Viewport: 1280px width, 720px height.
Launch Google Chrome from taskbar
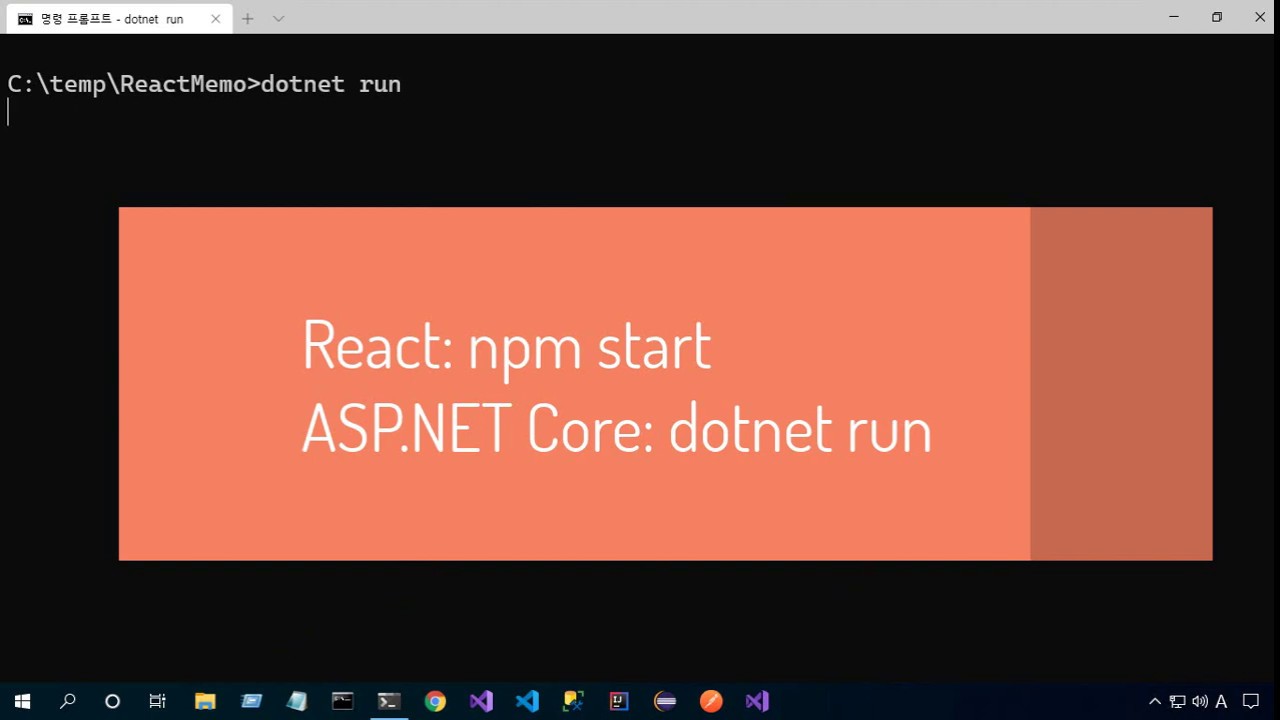(x=435, y=701)
